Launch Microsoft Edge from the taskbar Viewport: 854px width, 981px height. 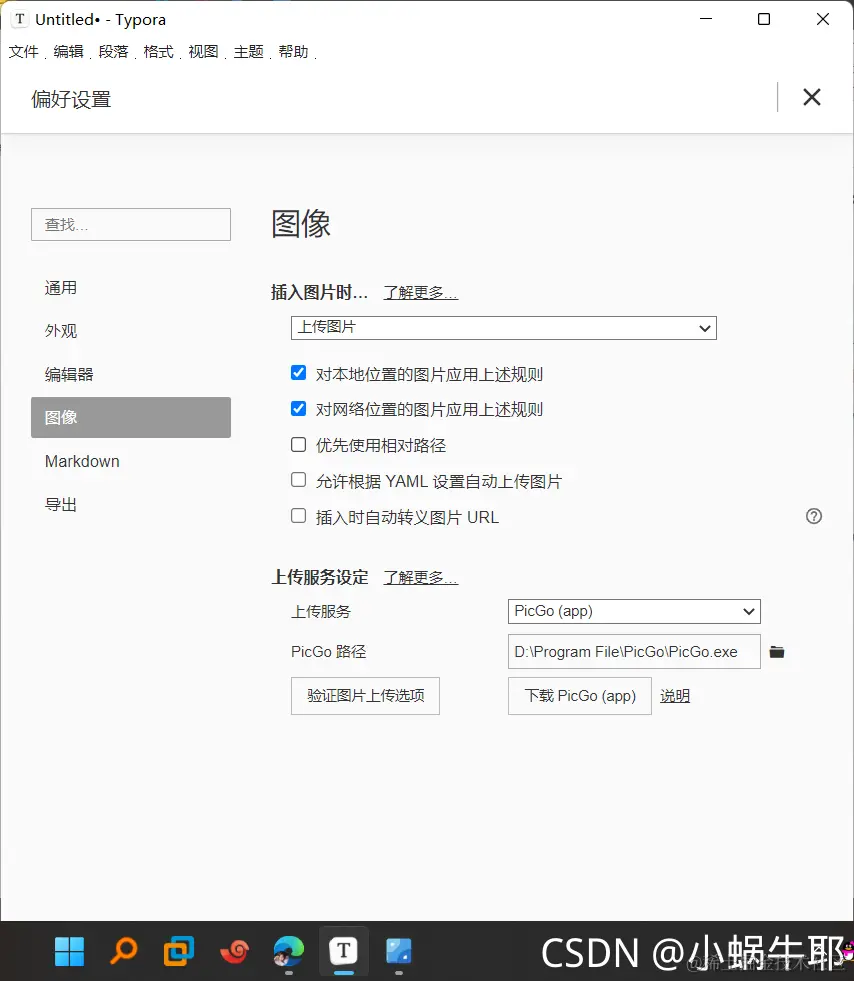(x=288, y=951)
